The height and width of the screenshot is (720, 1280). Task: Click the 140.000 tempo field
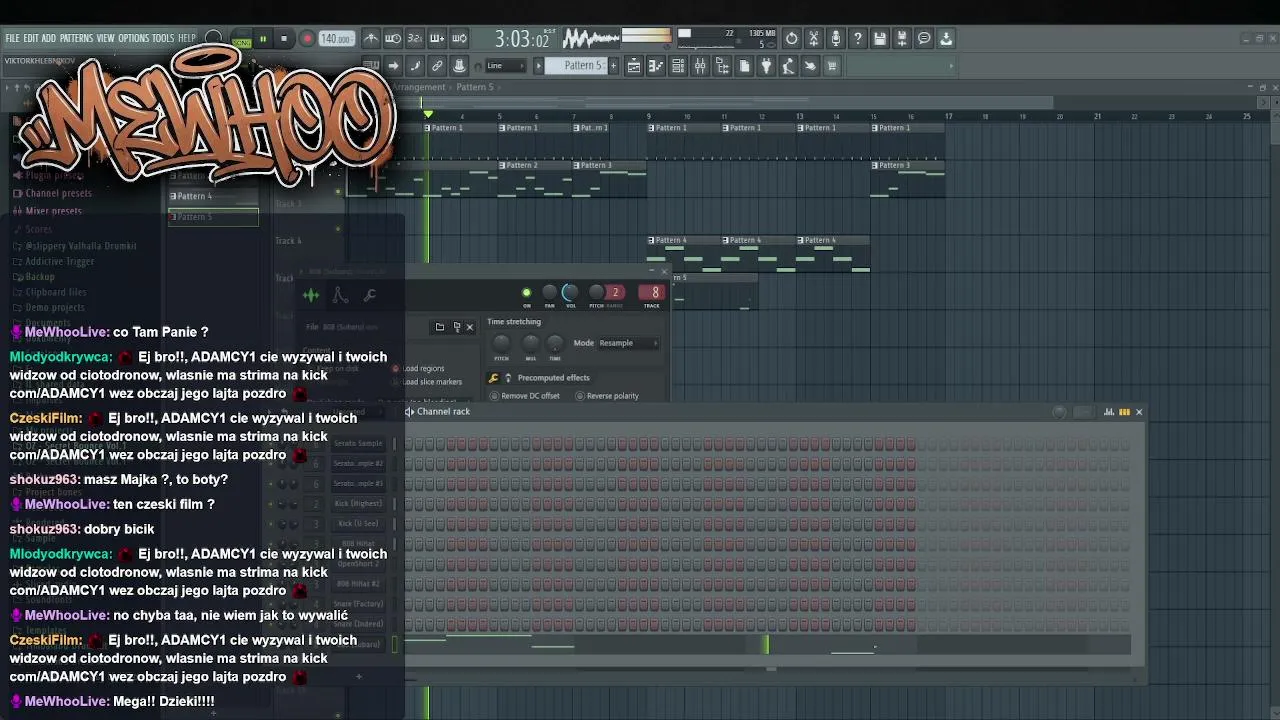336,39
